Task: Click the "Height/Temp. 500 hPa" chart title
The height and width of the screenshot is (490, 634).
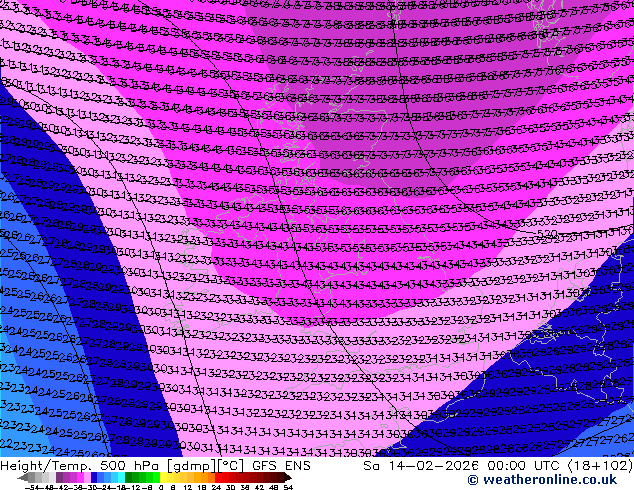Action: pos(81,466)
